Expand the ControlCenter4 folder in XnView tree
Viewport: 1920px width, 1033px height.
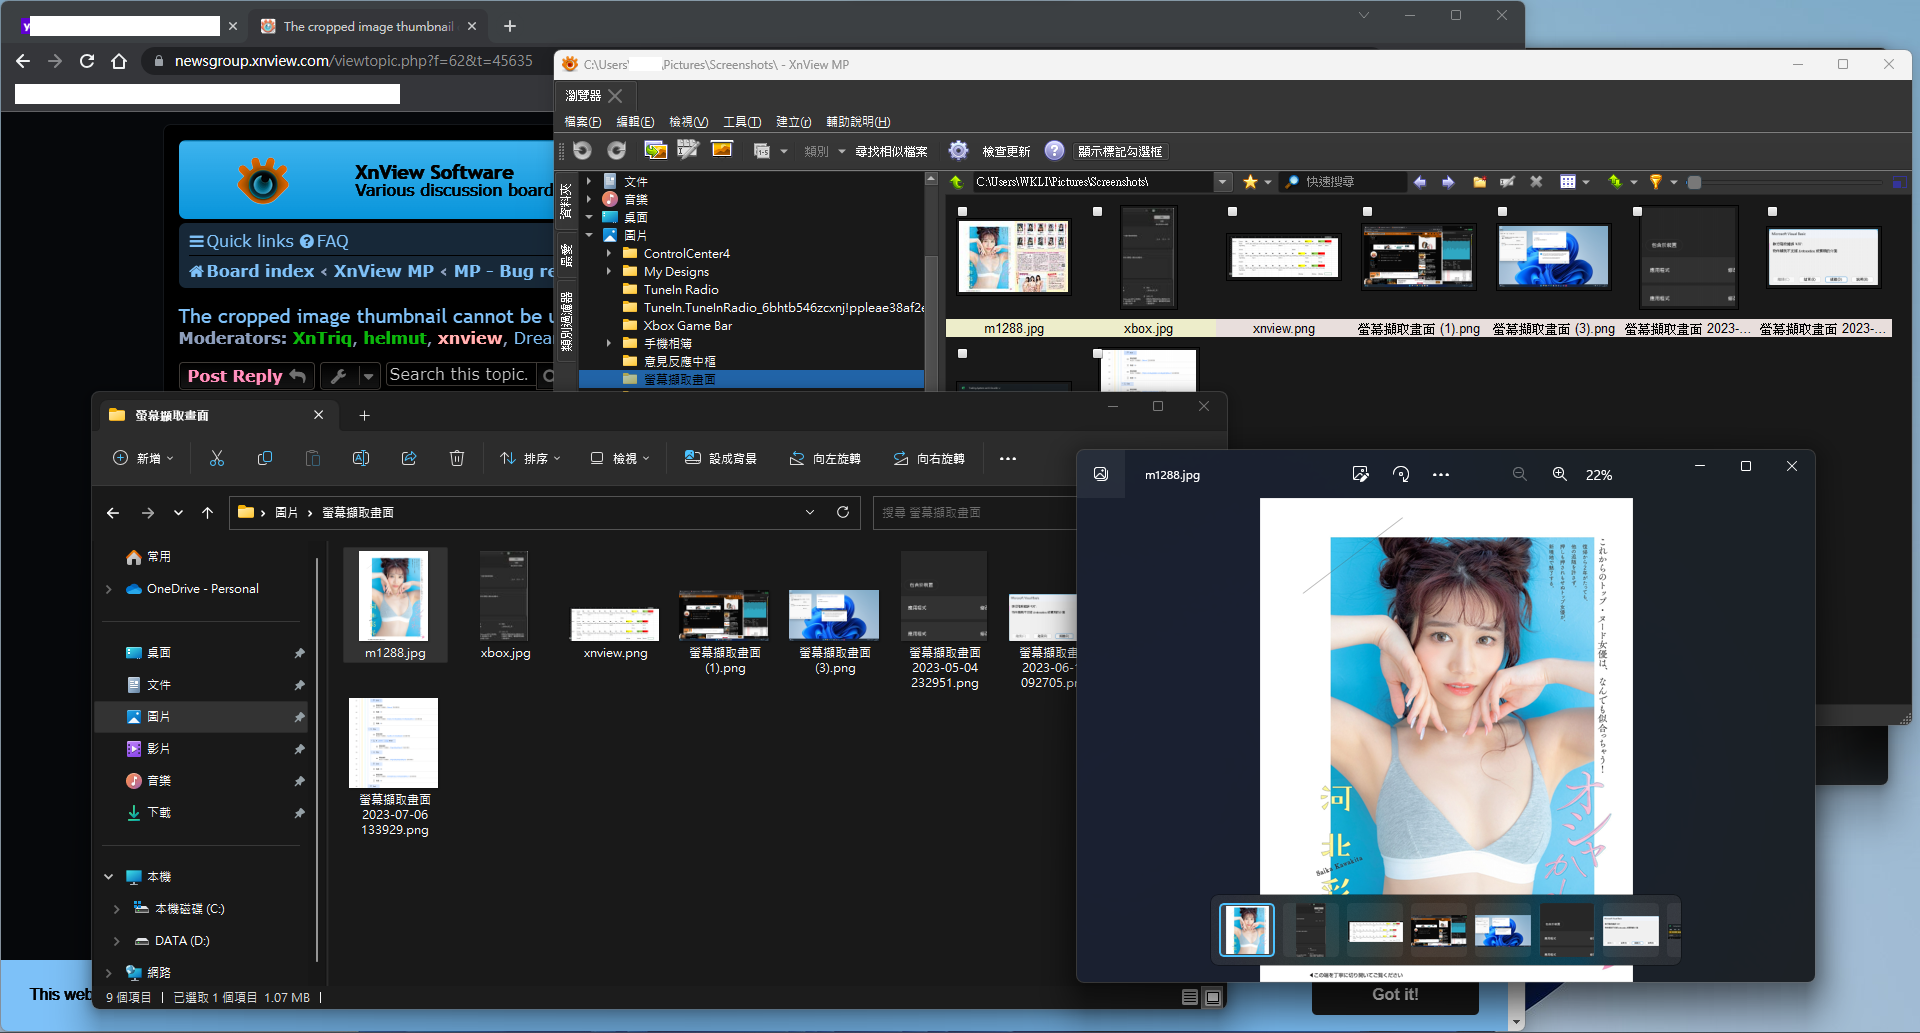click(608, 254)
